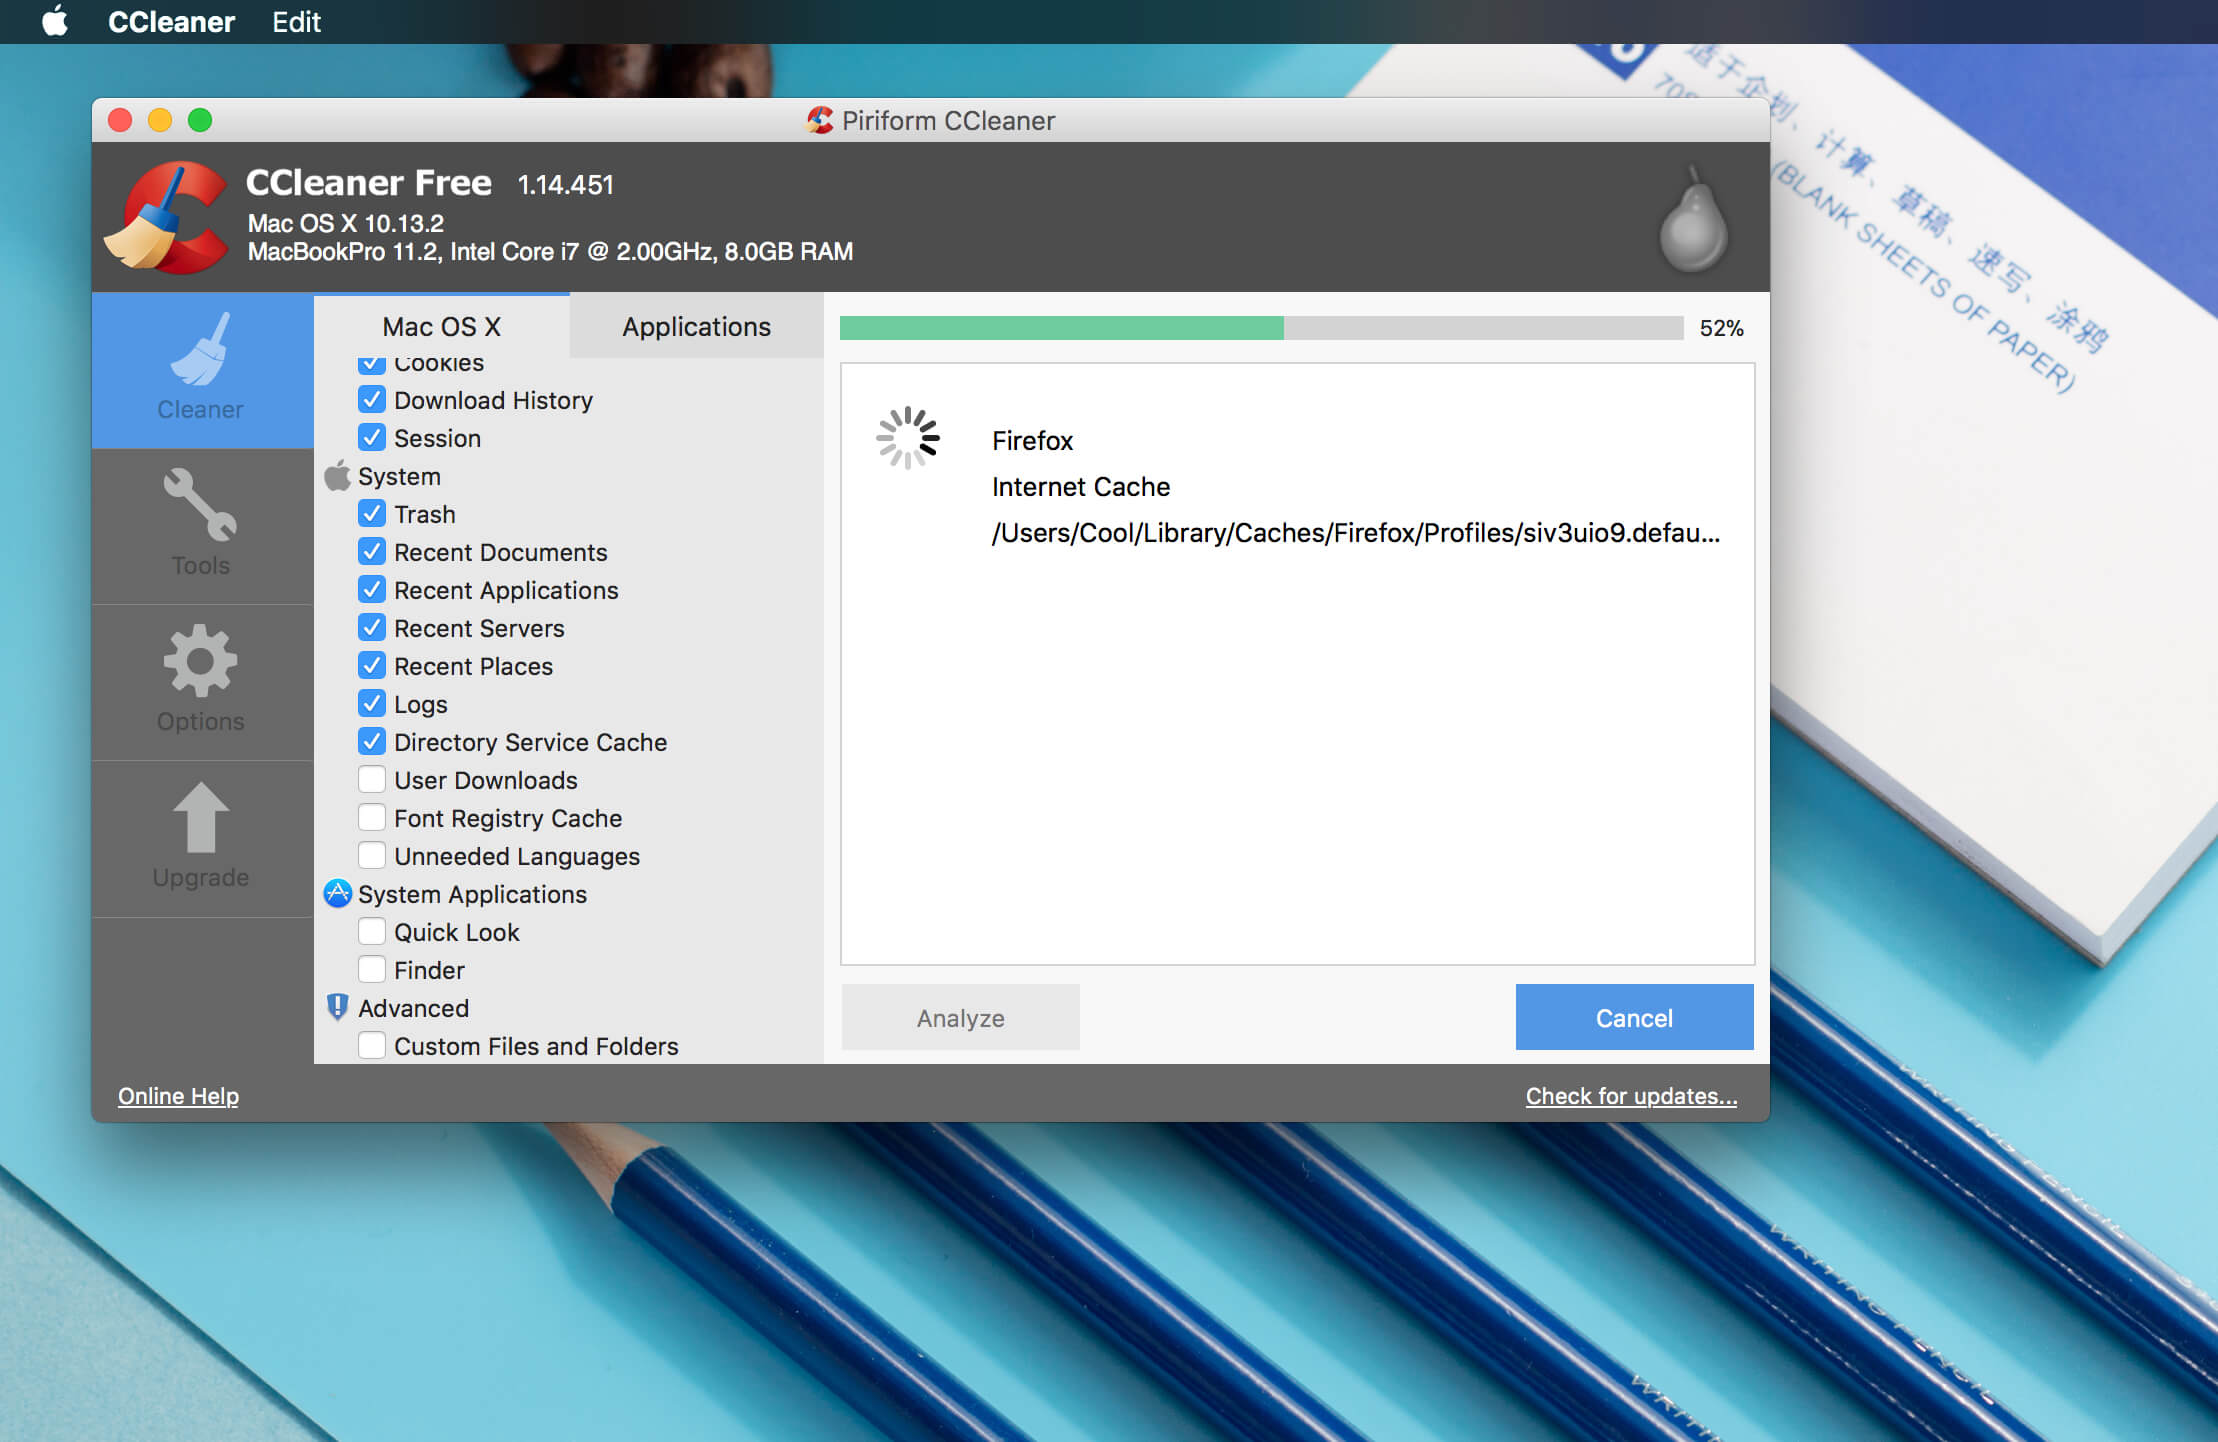
Task: Uncheck the Session checkbox
Action: pyautogui.click(x=372, y=438)
